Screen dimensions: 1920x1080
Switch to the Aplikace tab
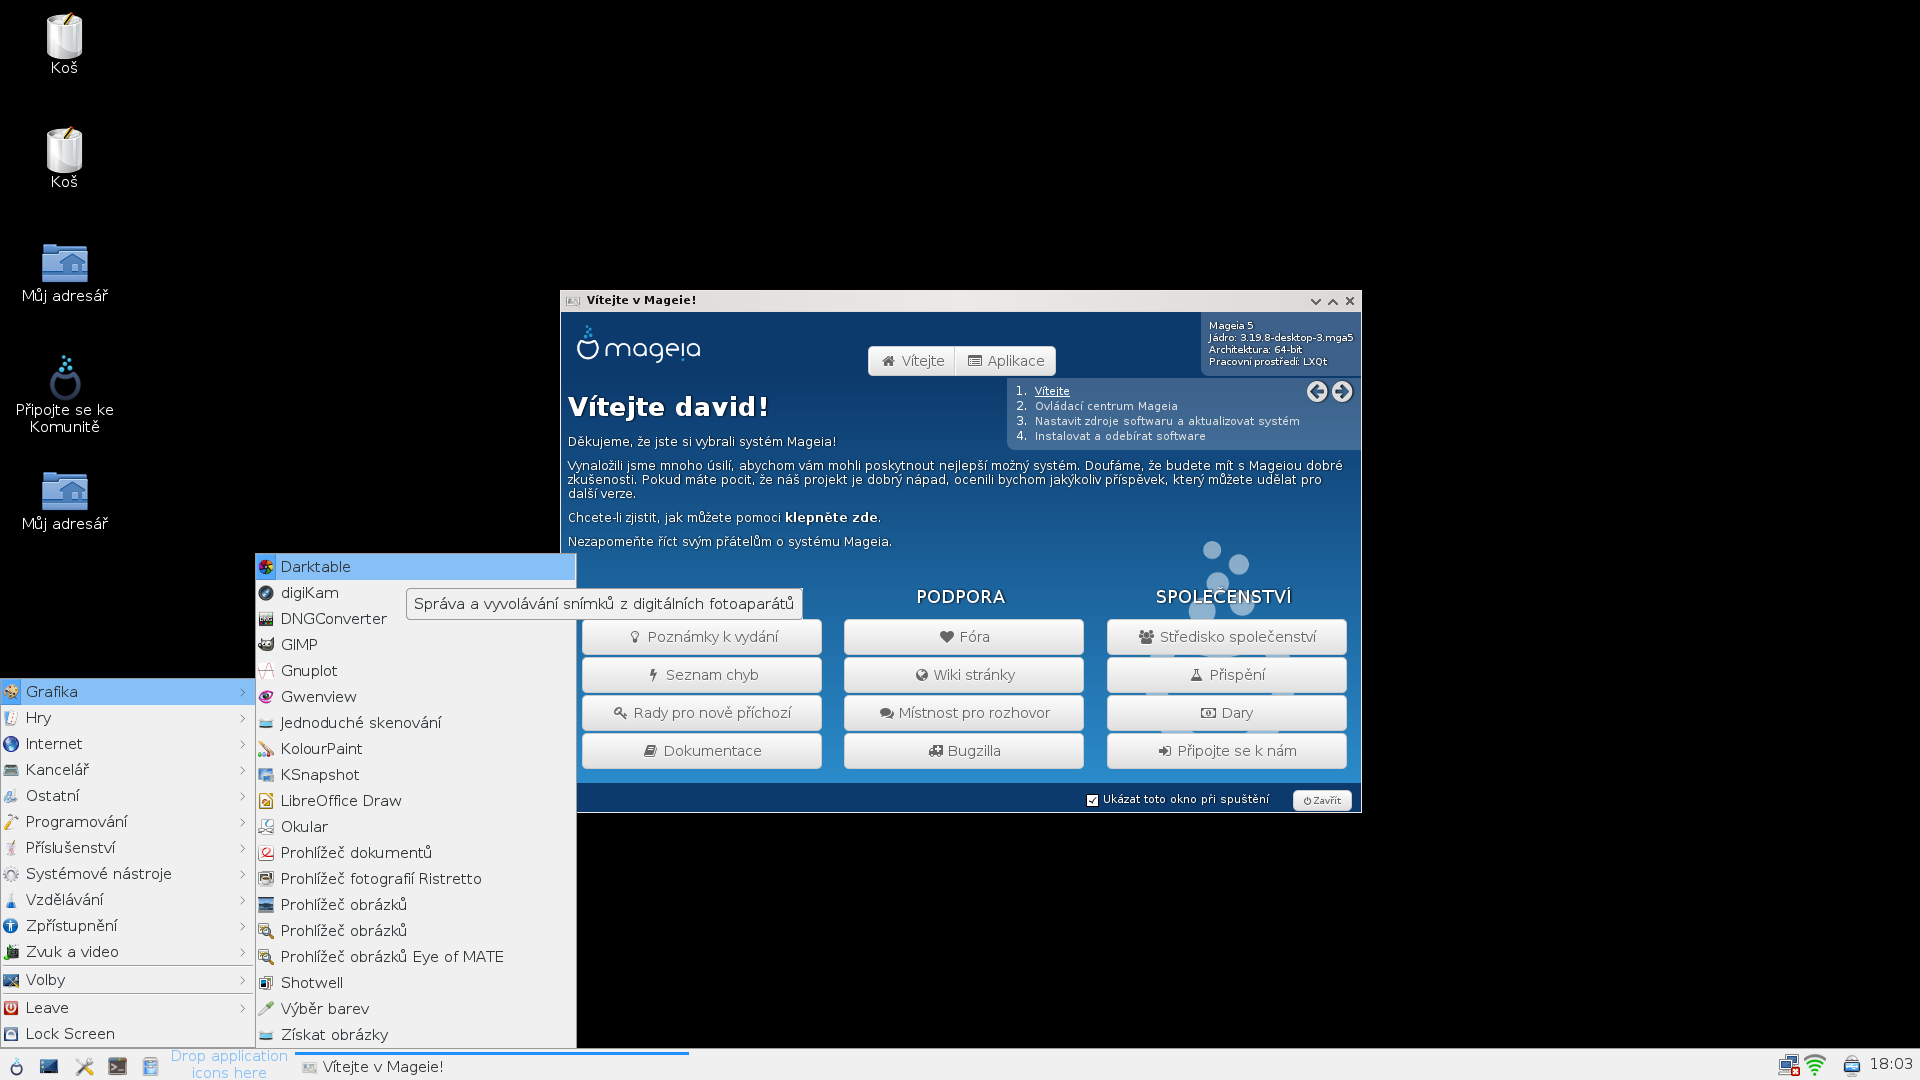click(1005, 361)
